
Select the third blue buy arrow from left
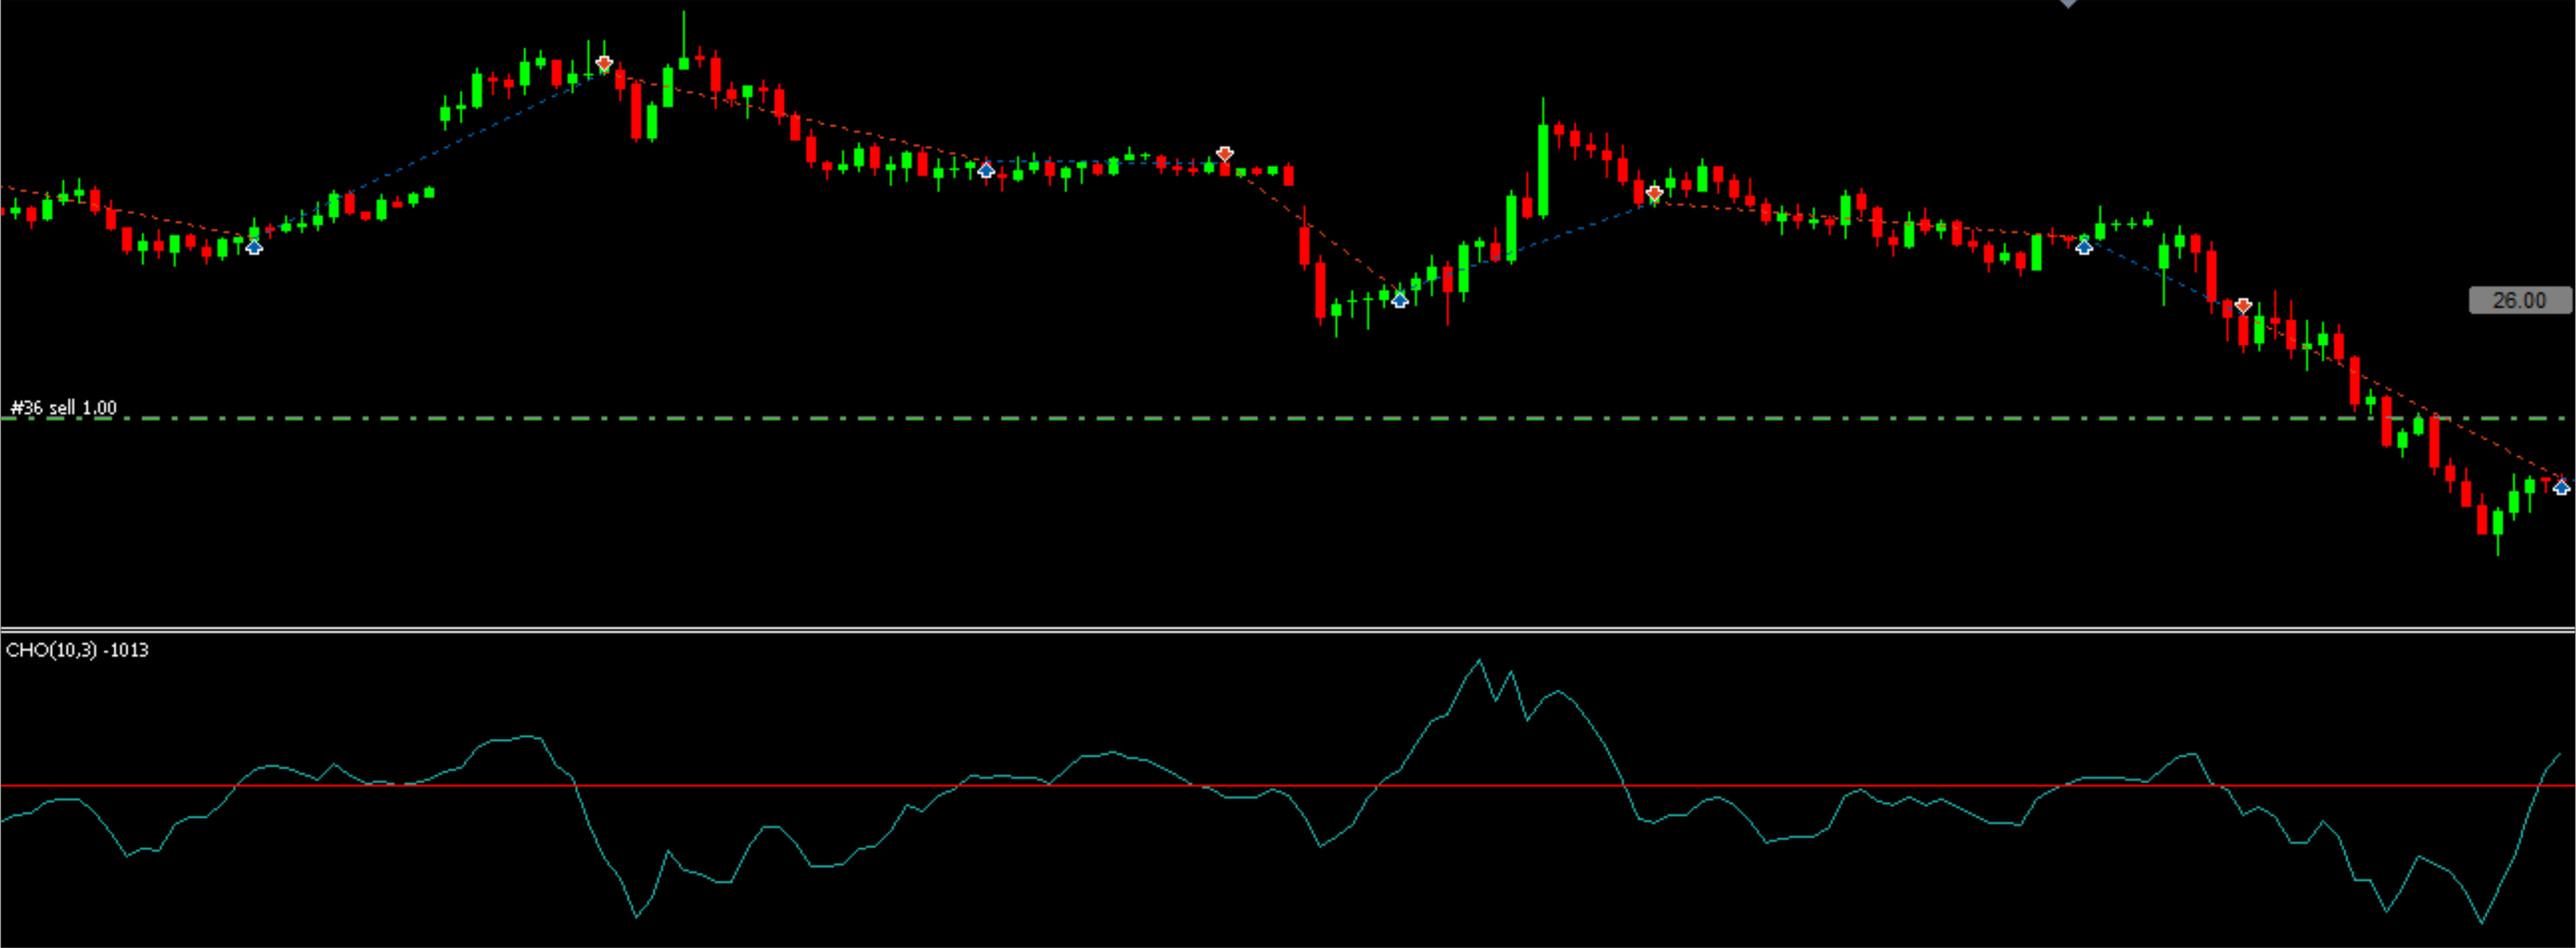click(1400, 299)
